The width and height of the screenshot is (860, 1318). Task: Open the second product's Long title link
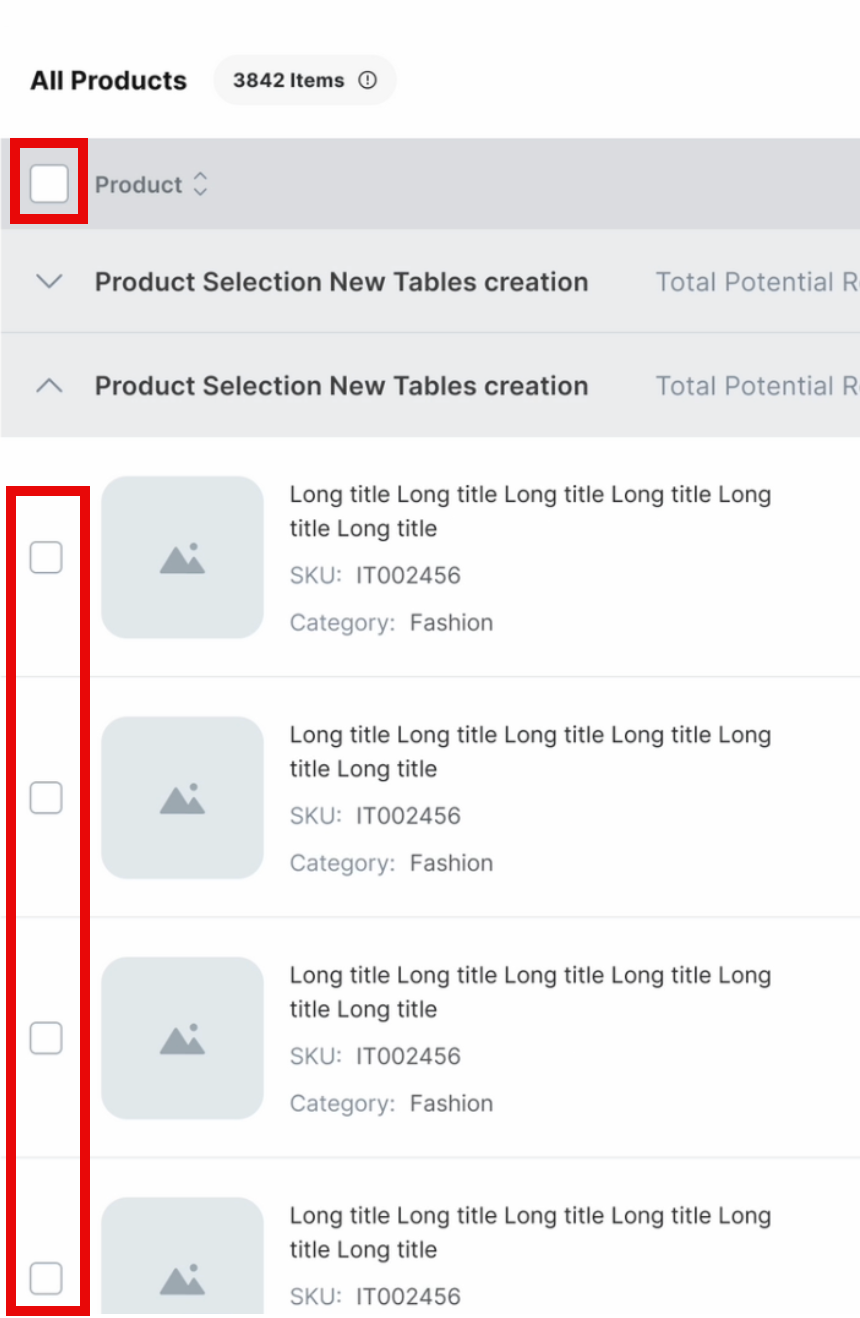click(x=529, y=751)
